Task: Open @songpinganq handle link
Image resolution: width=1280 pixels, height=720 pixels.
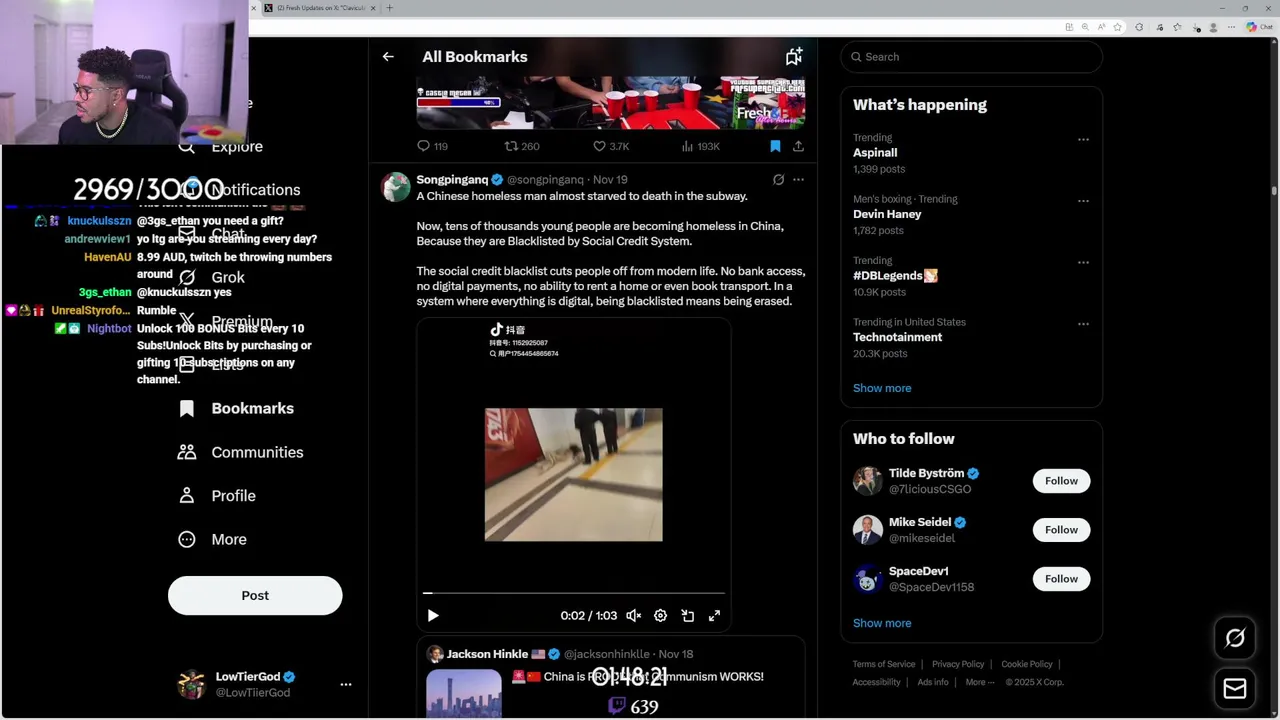Action: point(545,180)
